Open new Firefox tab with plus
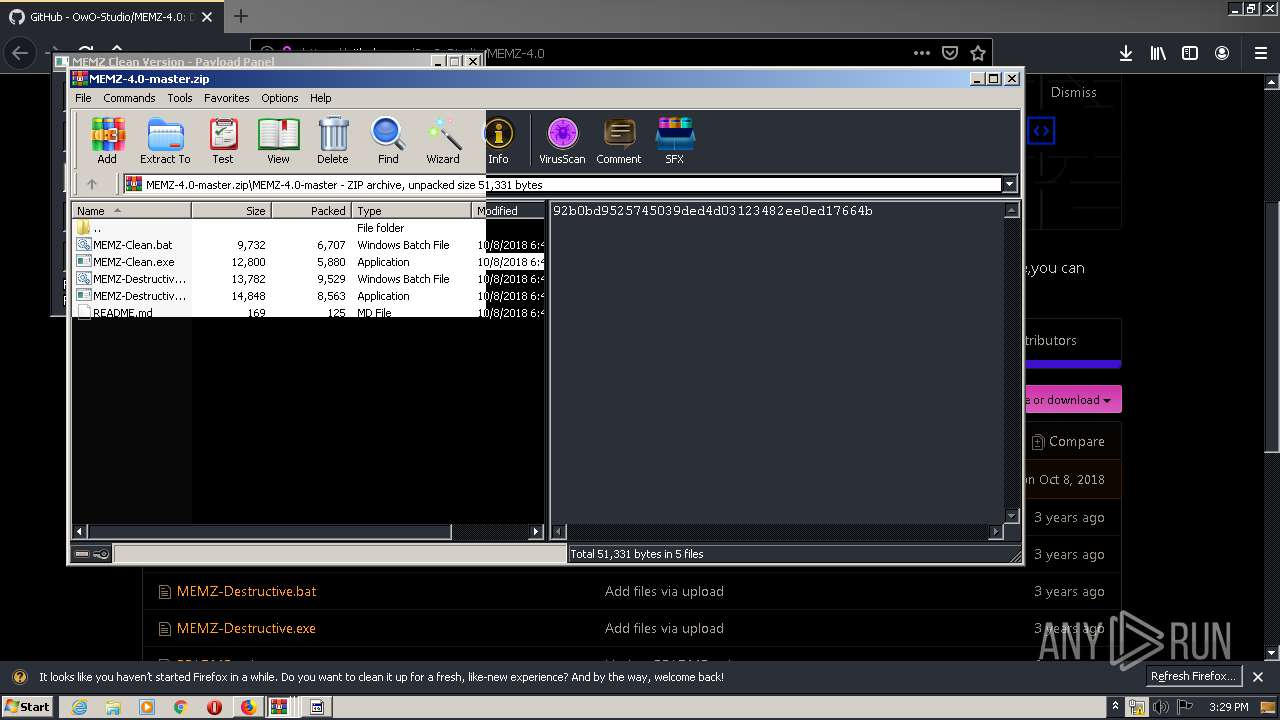Screen dimensions: 1280x720 (240, 16)
